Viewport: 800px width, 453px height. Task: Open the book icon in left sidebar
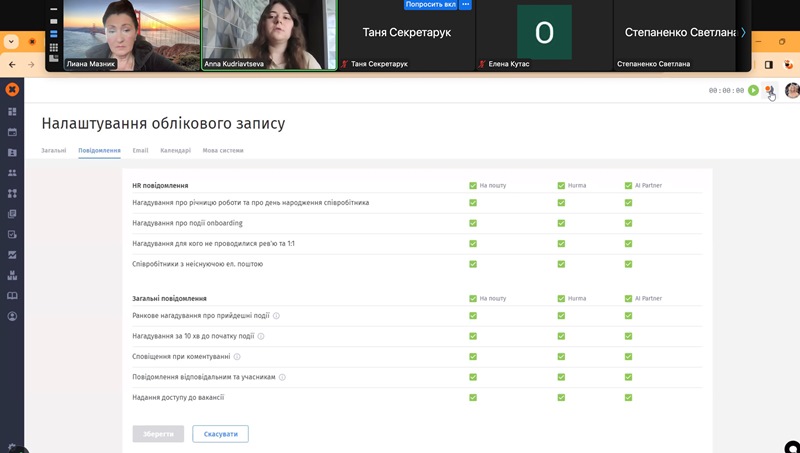(x=12, y=296)
